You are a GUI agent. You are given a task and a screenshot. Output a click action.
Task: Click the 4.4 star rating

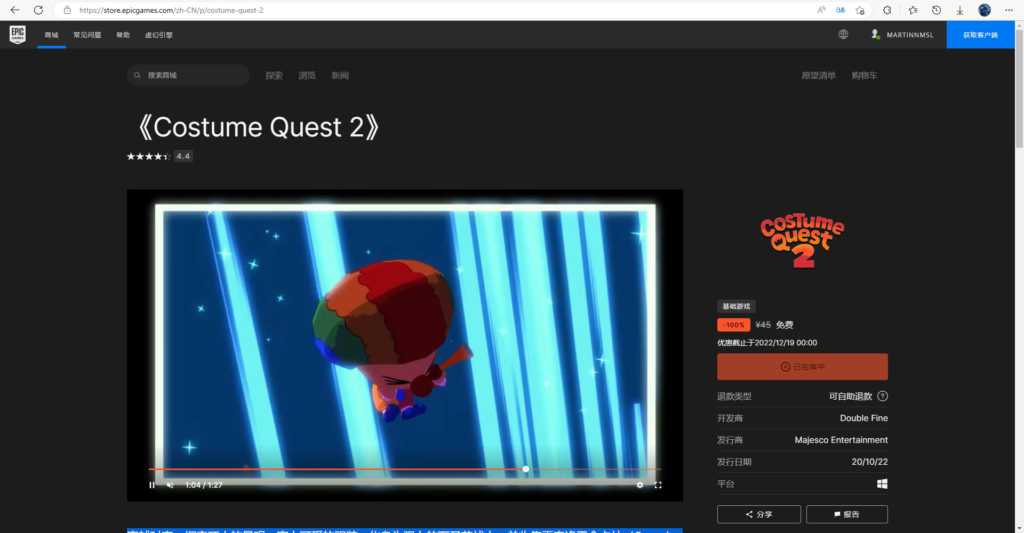[159, 156]
